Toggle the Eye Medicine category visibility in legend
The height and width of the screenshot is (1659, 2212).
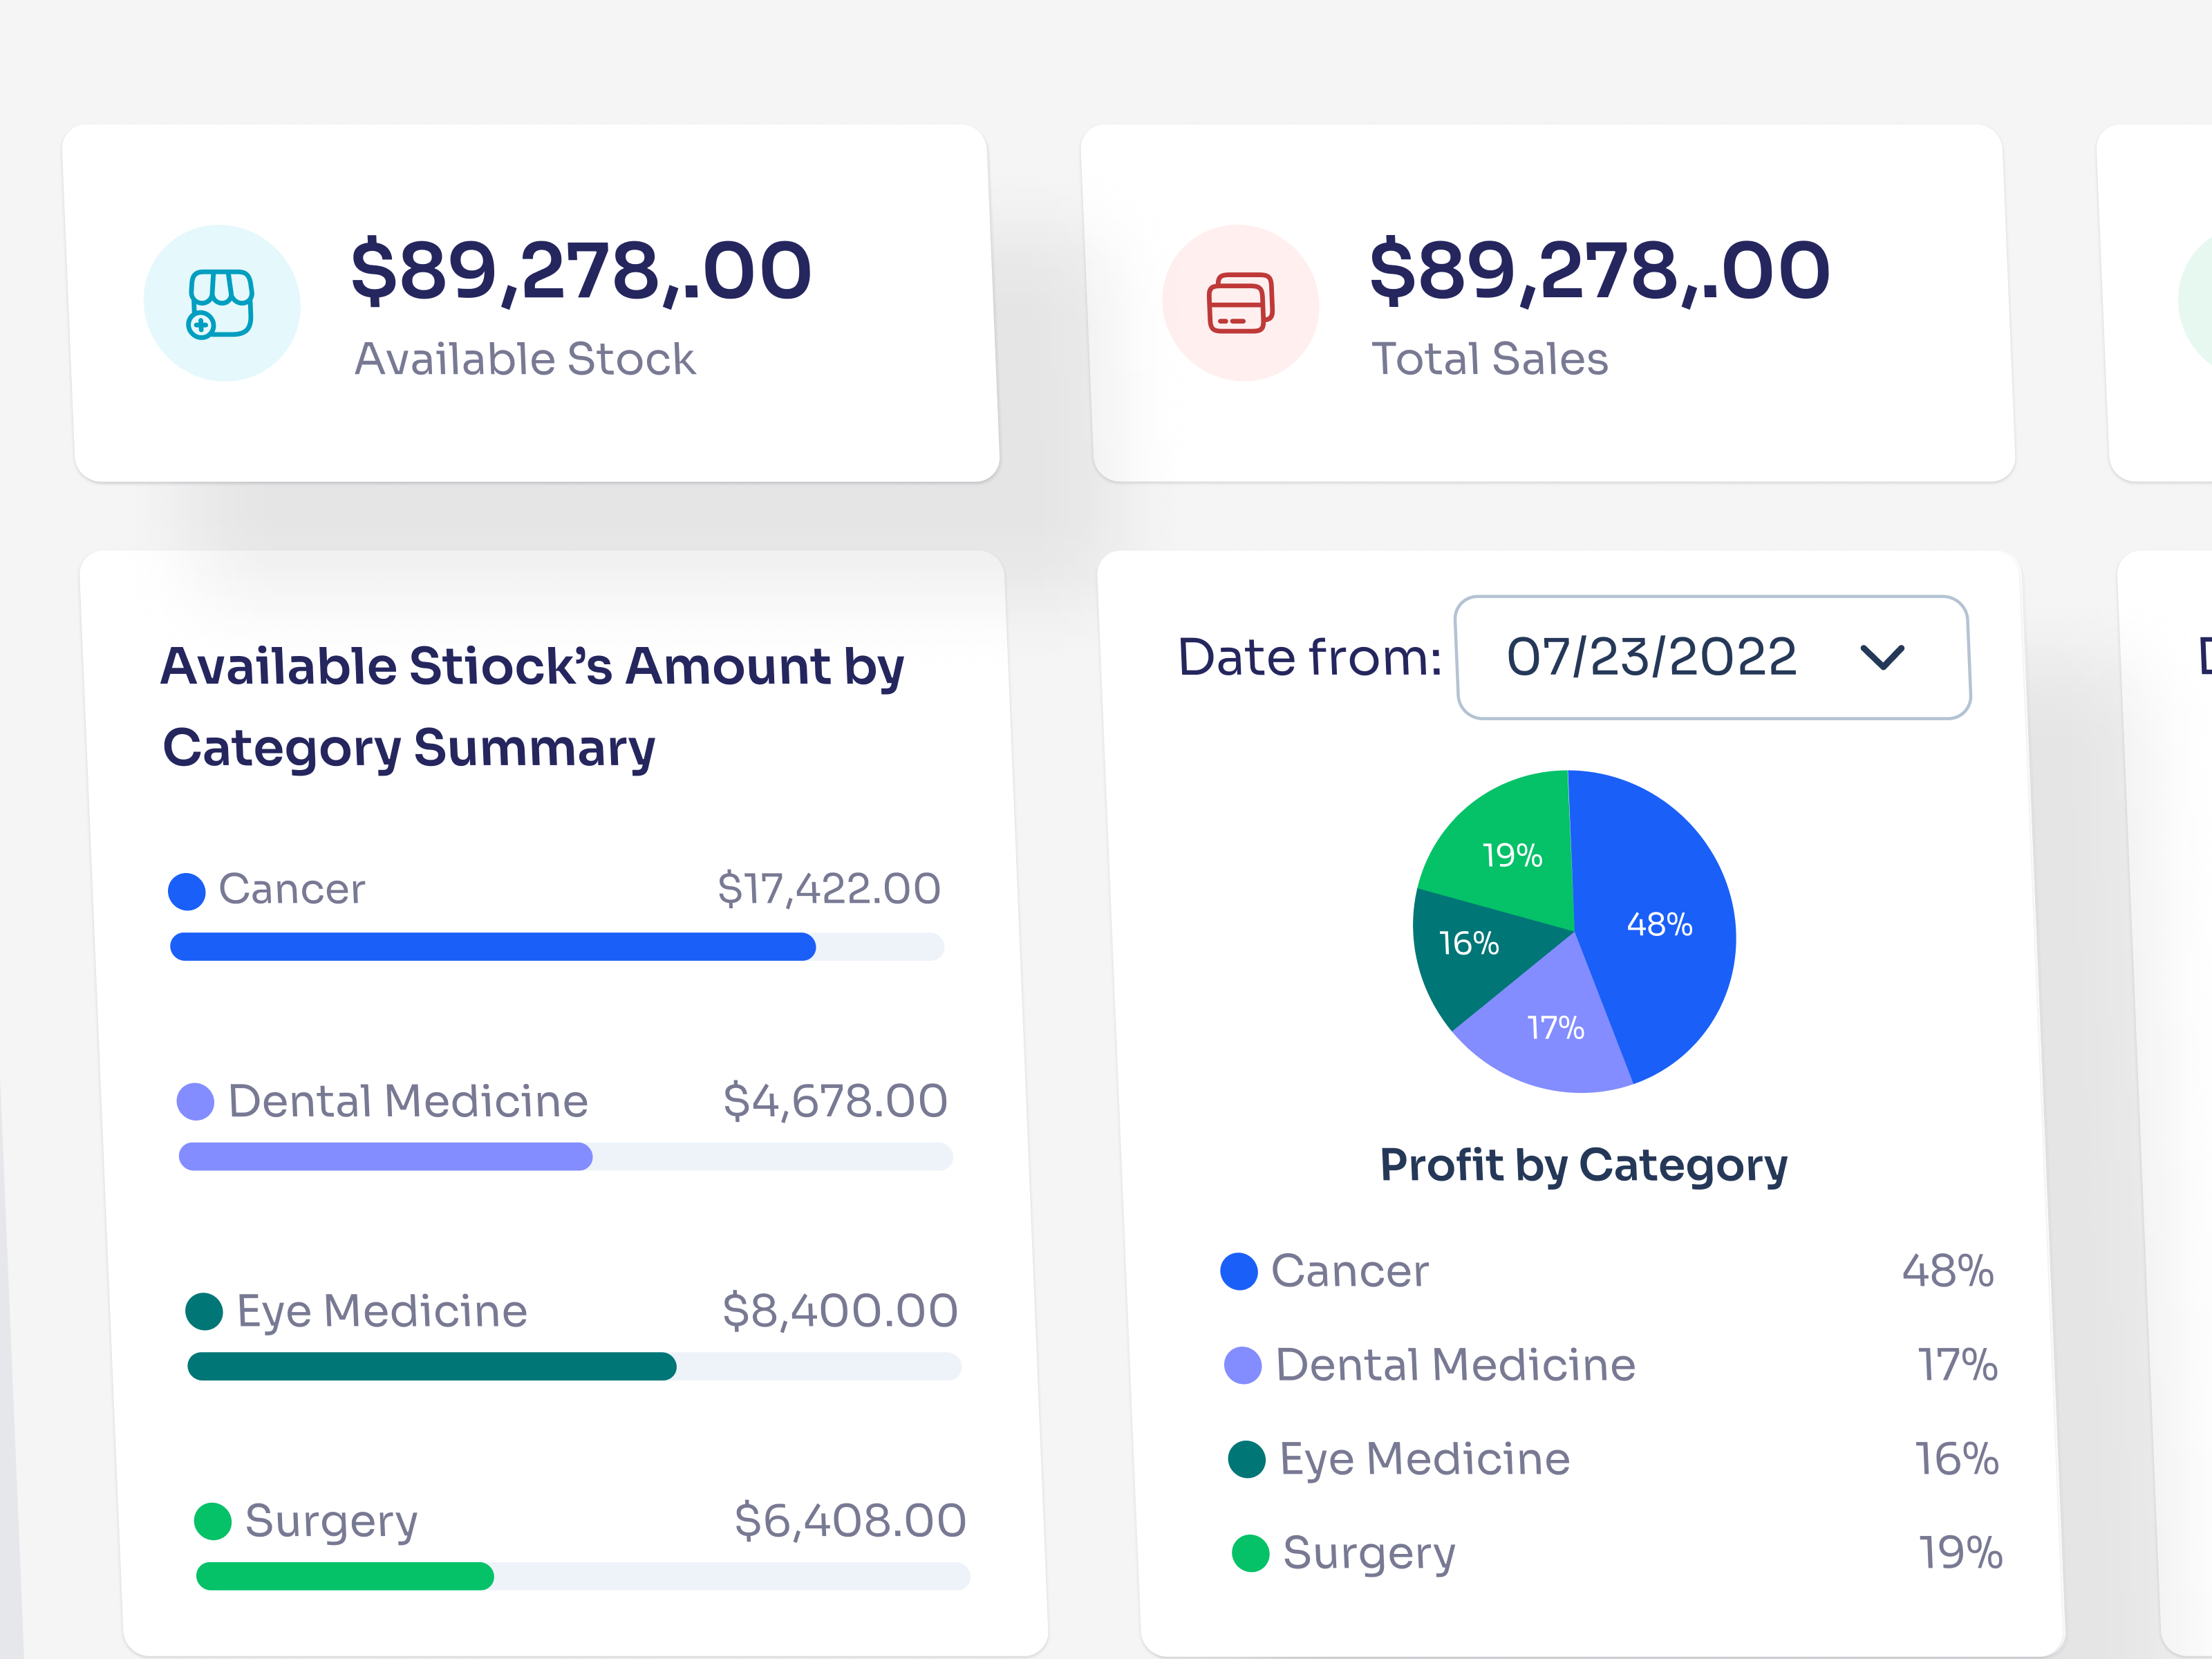1423,1459
